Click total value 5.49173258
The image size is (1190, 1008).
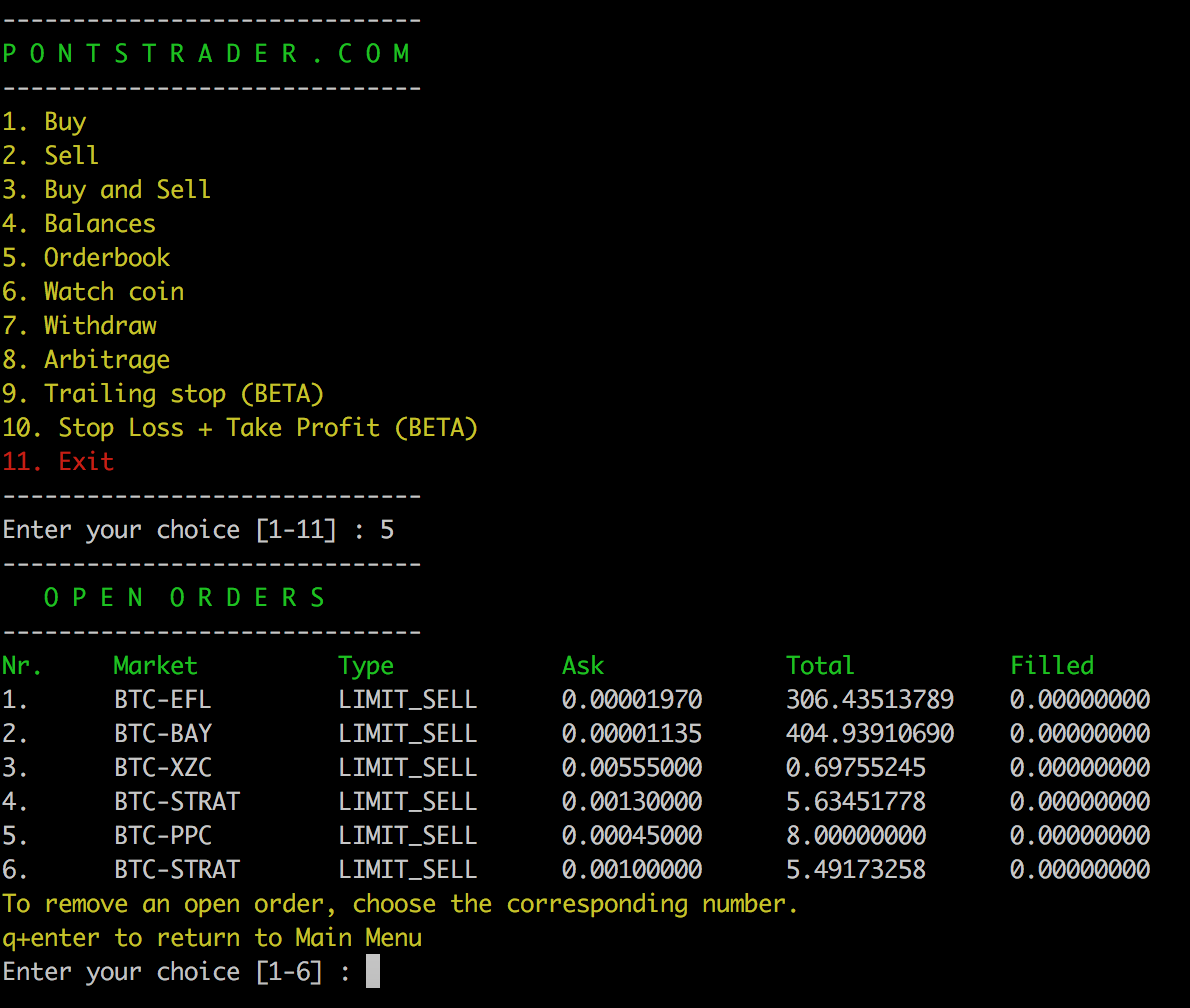pos(856,870)
